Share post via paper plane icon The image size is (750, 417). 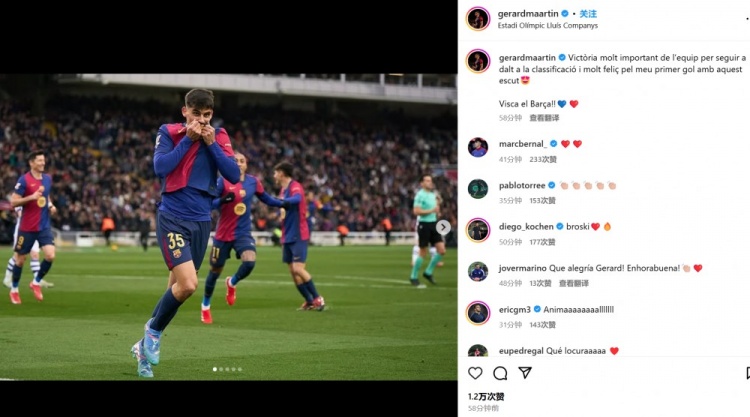click(525, 373)
